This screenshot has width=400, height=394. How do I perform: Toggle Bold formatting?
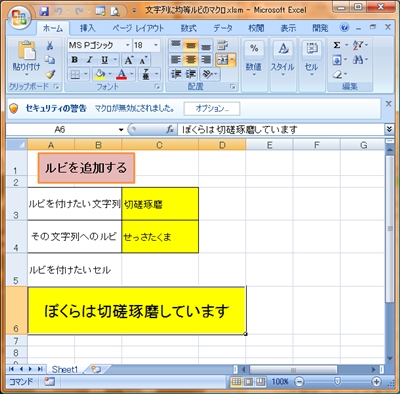(x=75, y=60)
